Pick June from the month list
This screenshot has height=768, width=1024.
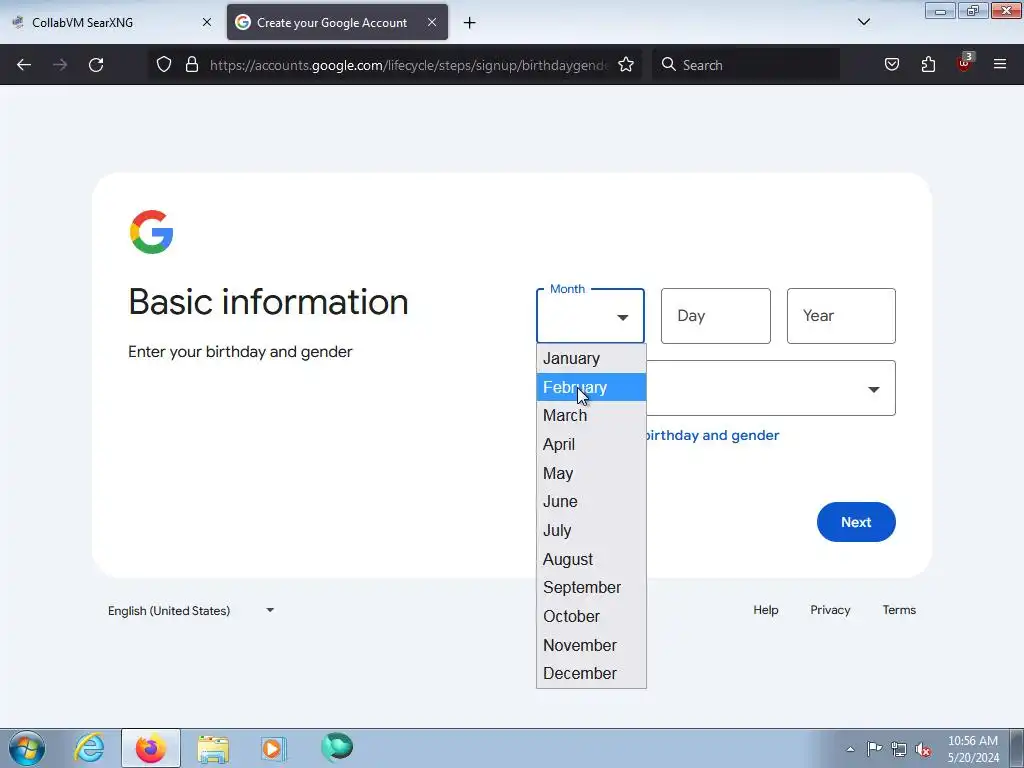591,502
